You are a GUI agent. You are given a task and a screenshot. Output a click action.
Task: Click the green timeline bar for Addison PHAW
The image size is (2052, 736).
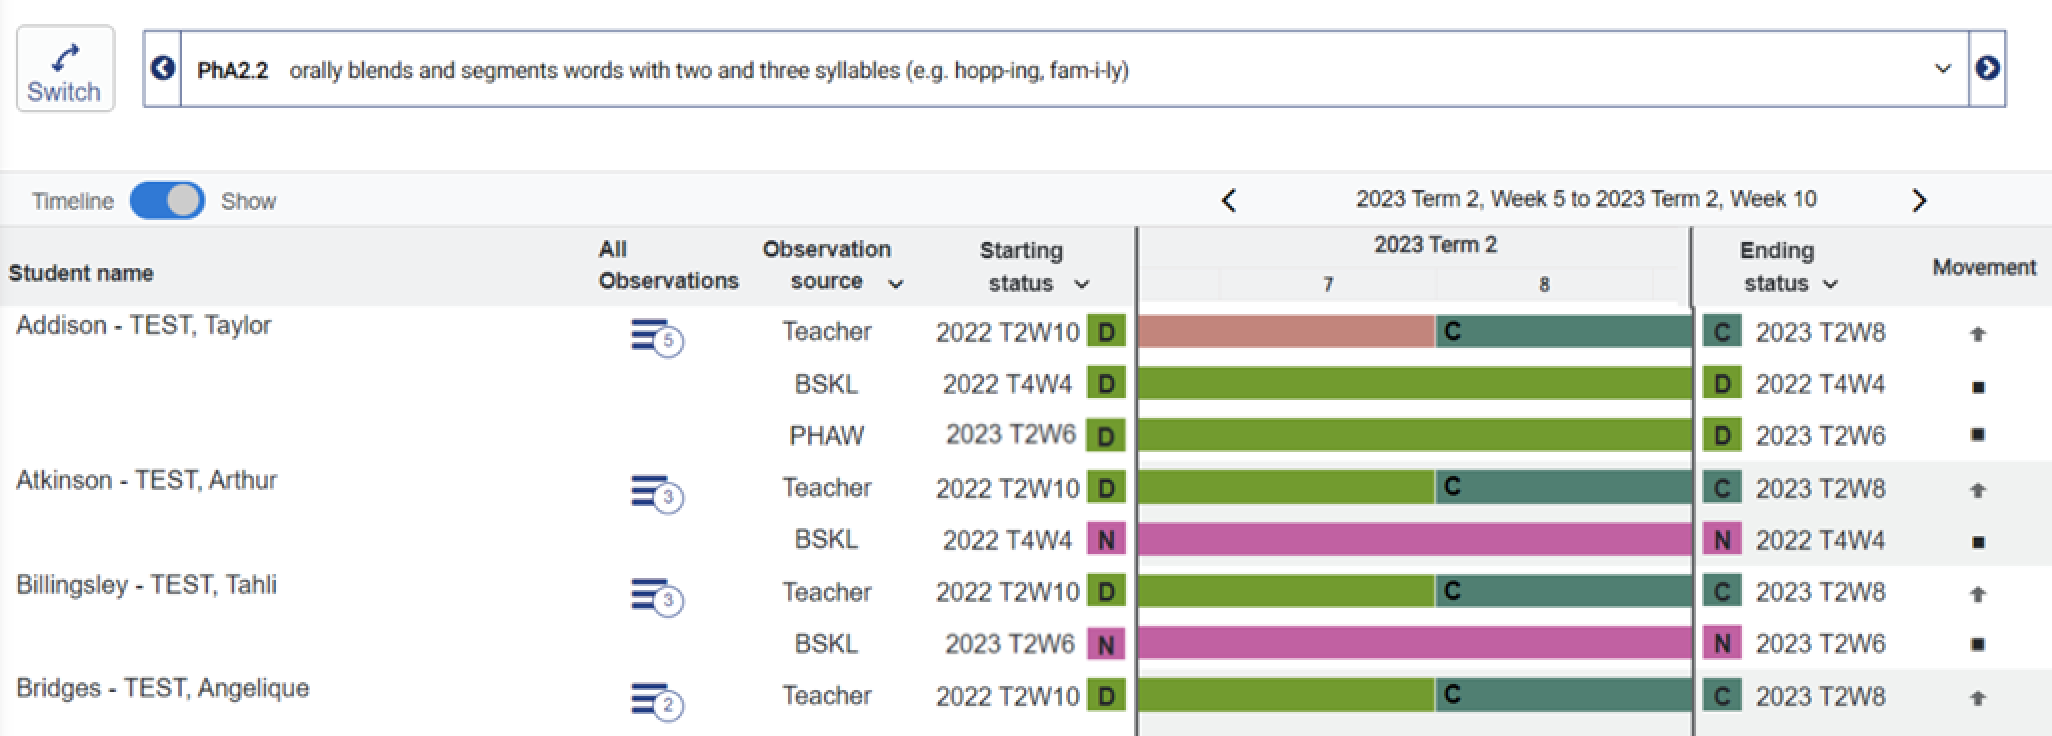[x=1415, y=435]
